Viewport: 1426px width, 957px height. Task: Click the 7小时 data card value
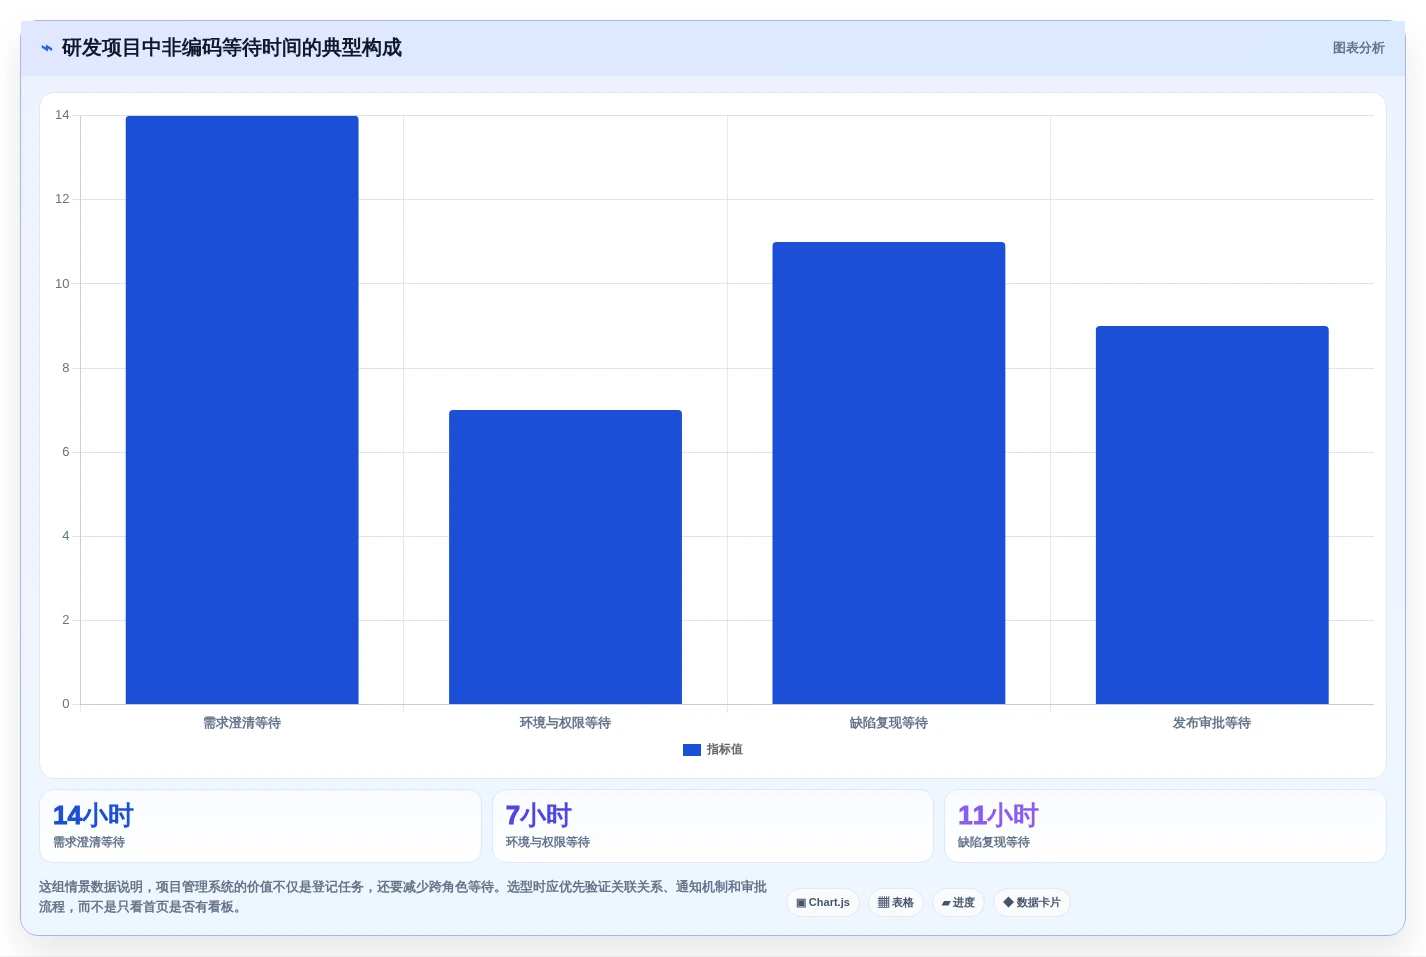point(539,815)
